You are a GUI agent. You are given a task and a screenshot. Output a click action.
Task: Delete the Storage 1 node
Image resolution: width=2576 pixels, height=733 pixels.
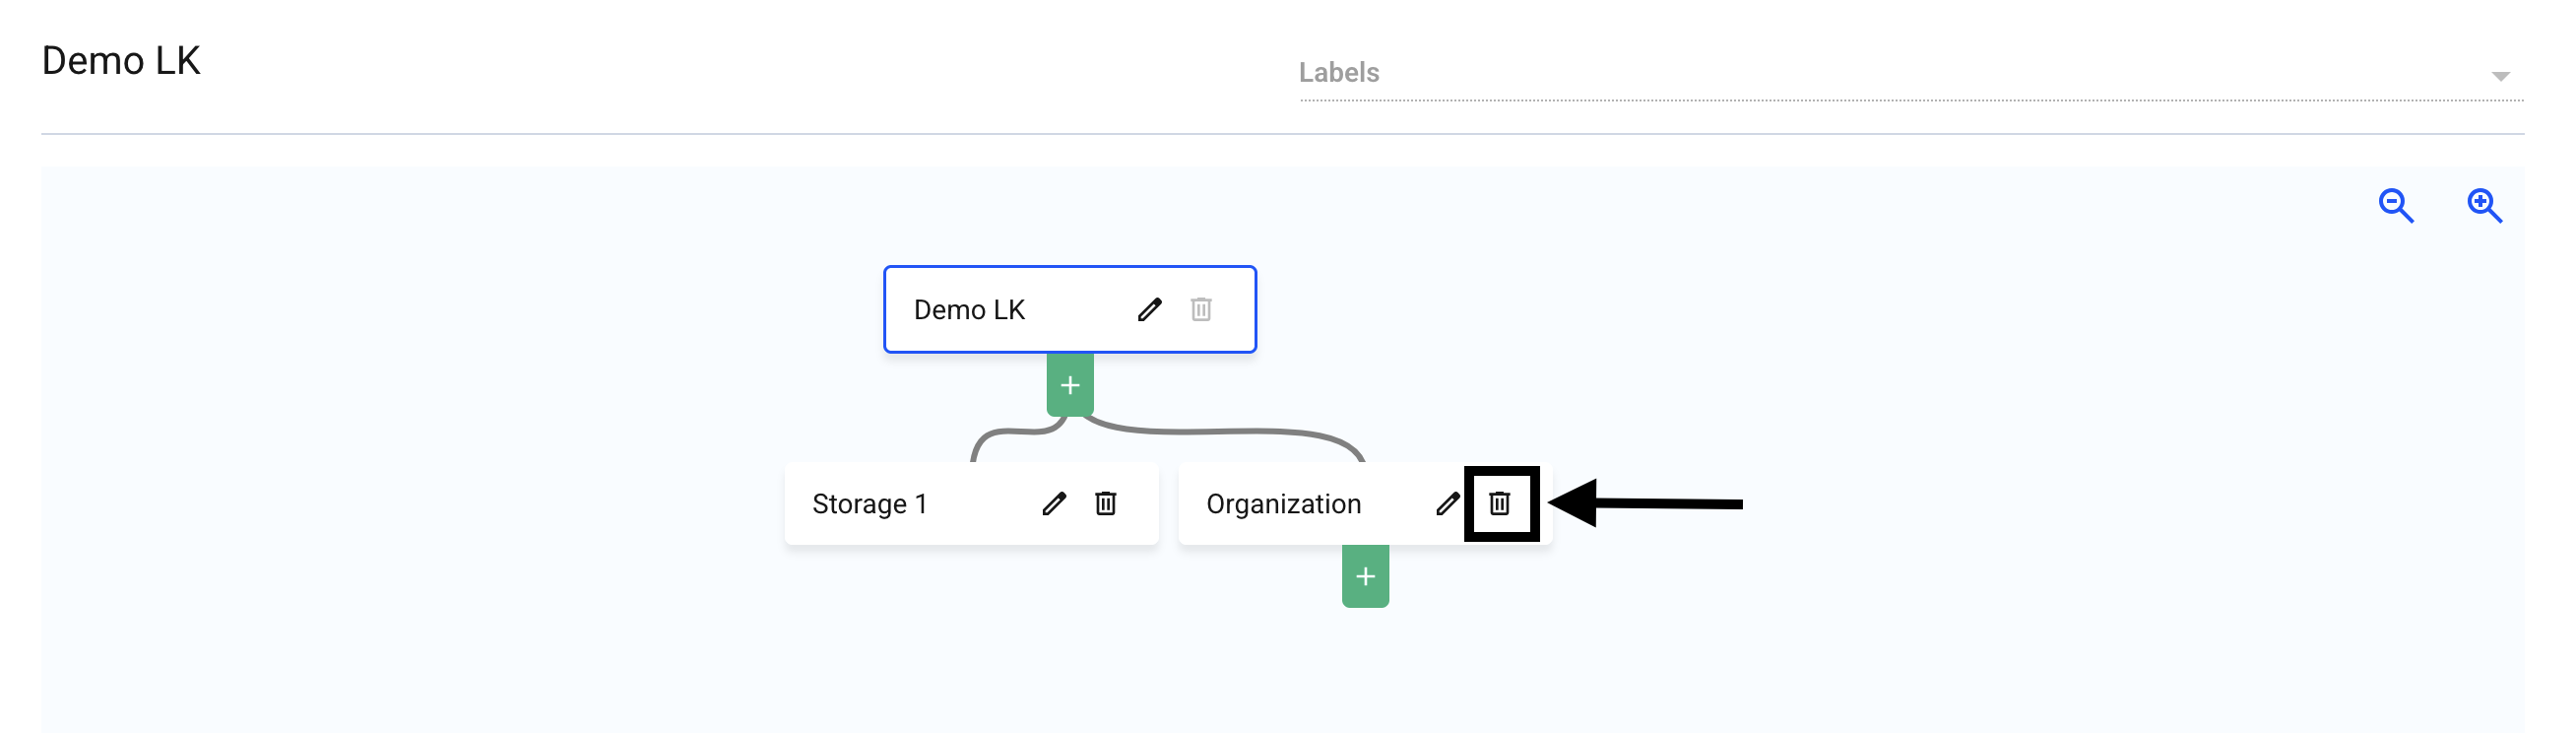[x=1105, y=503]
